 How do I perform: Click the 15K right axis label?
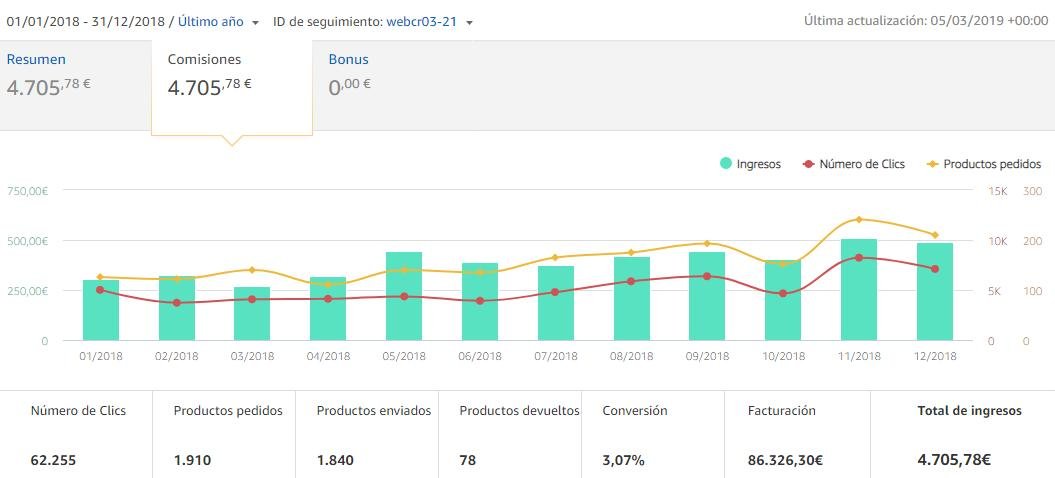tap(998, 191)
